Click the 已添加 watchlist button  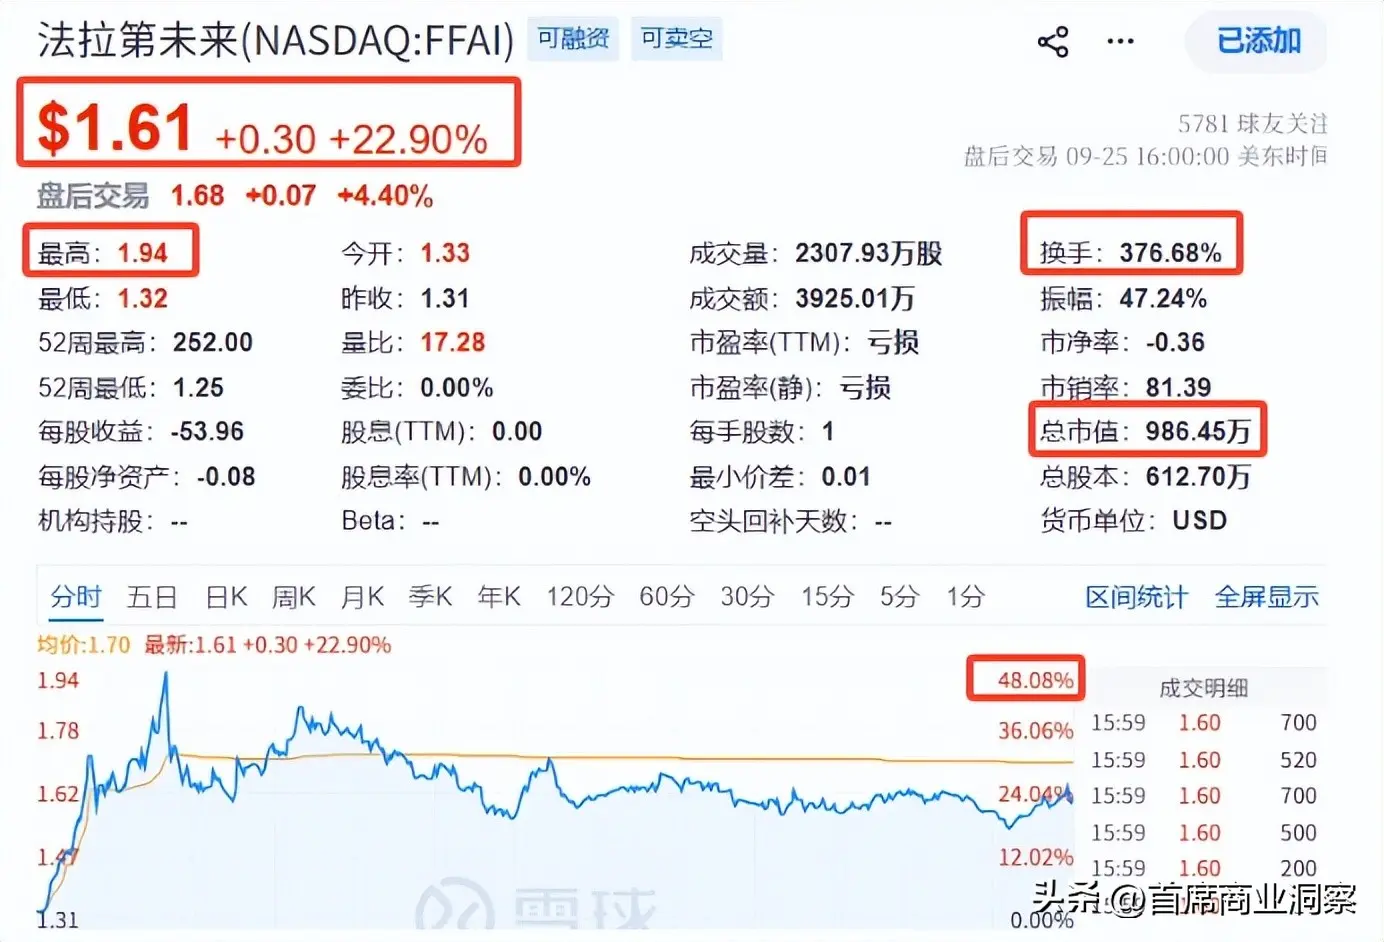(x=1258, y=41)
